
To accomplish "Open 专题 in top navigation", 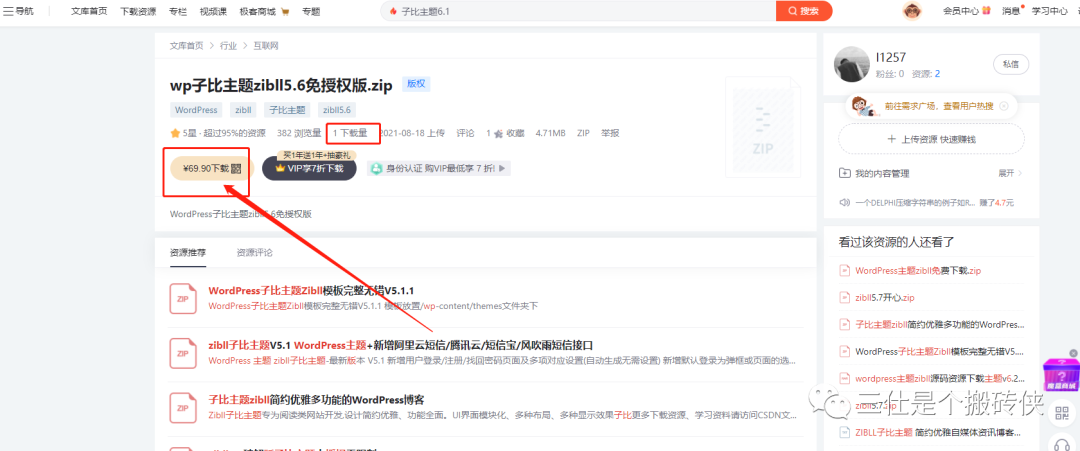I will [311, 11].
